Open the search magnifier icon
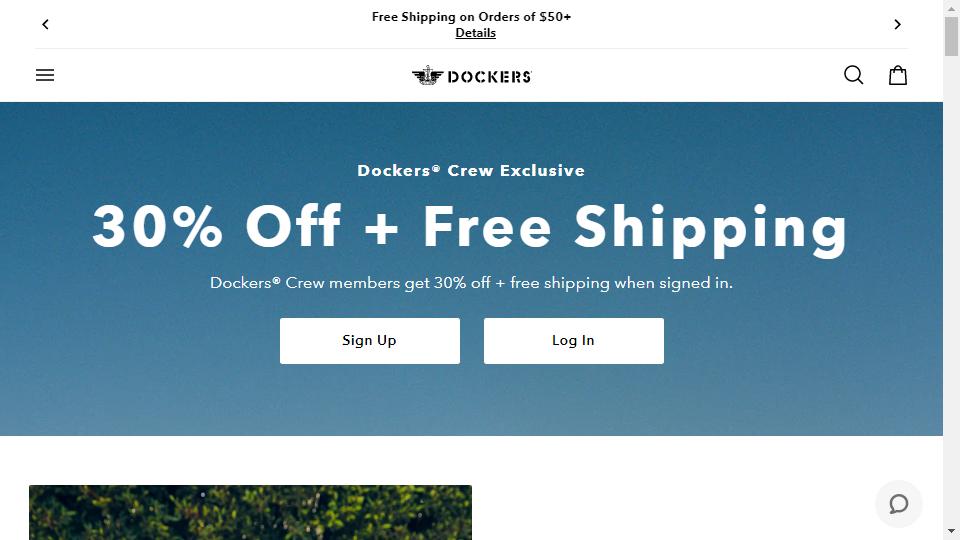 (x=853, y=75)
